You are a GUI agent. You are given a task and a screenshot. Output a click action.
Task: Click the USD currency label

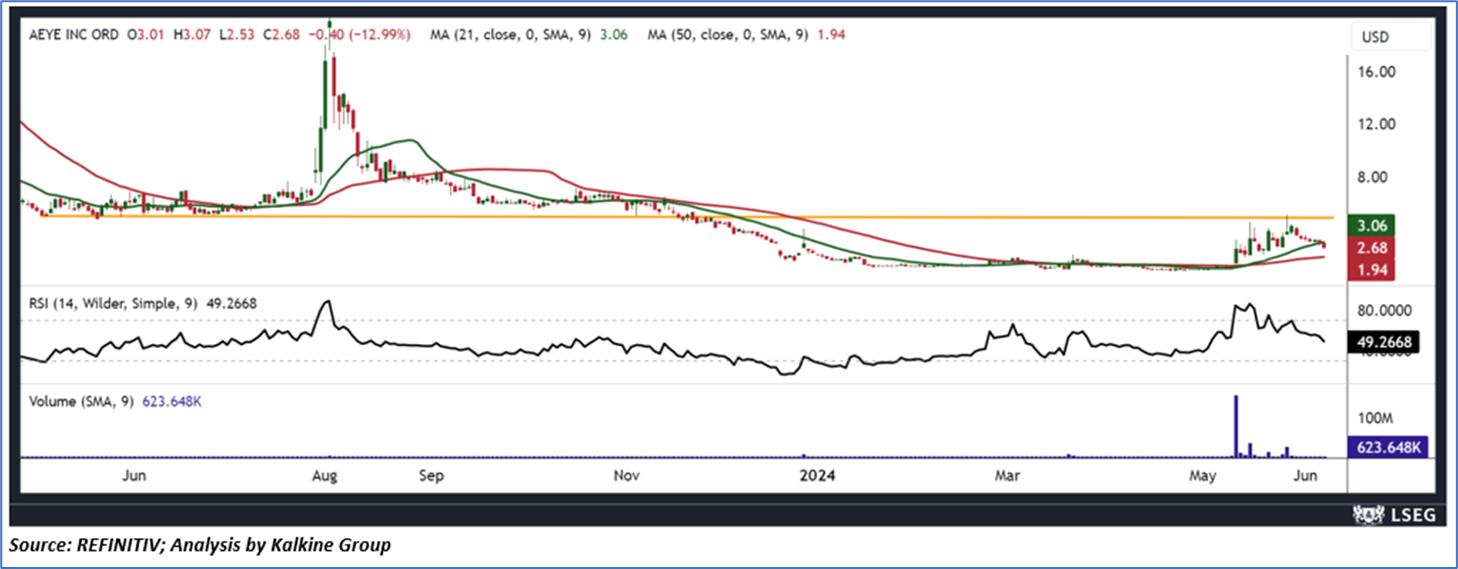coord(1375,38)
